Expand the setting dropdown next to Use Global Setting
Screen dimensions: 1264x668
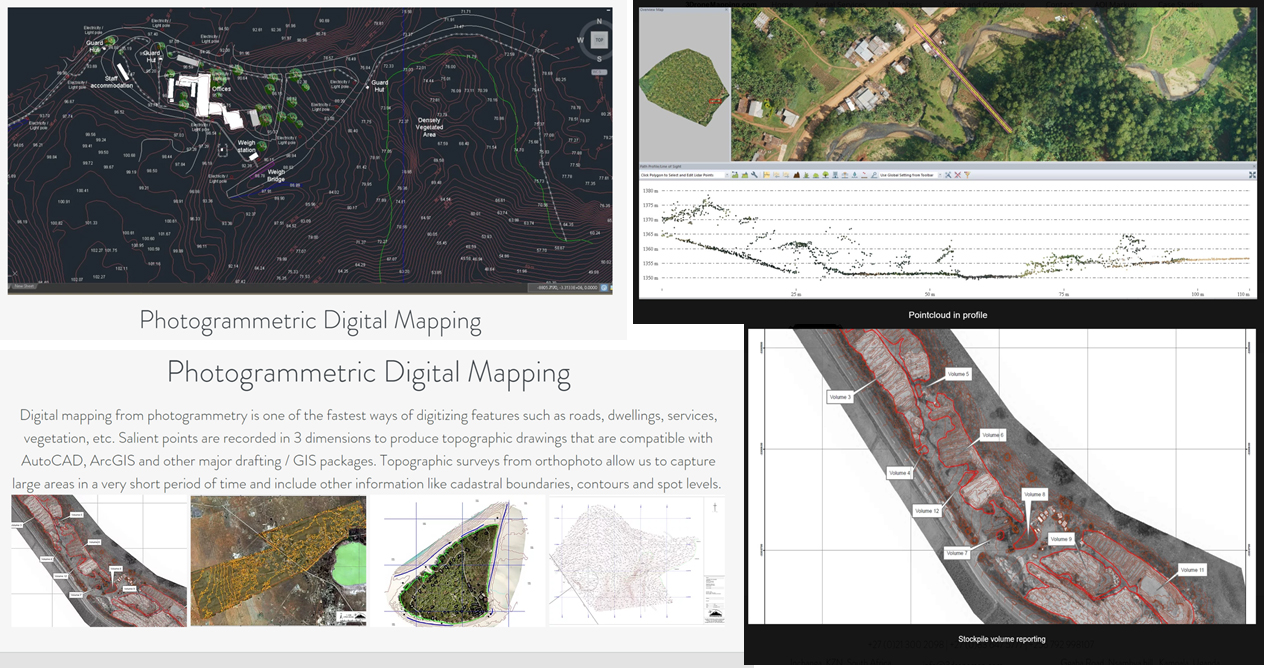point(939,175)
